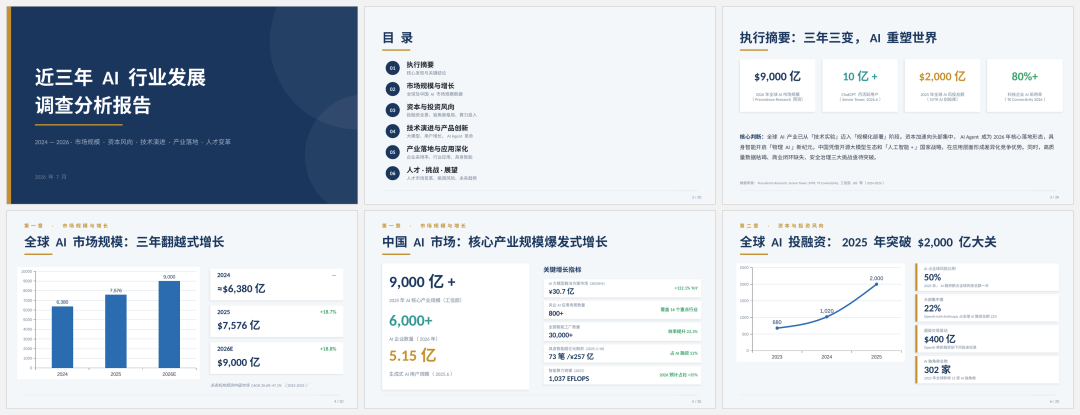The image size is (1080, 415).
Task: Click the teal 6,000+ figure
Action: (x=411, y=321)
